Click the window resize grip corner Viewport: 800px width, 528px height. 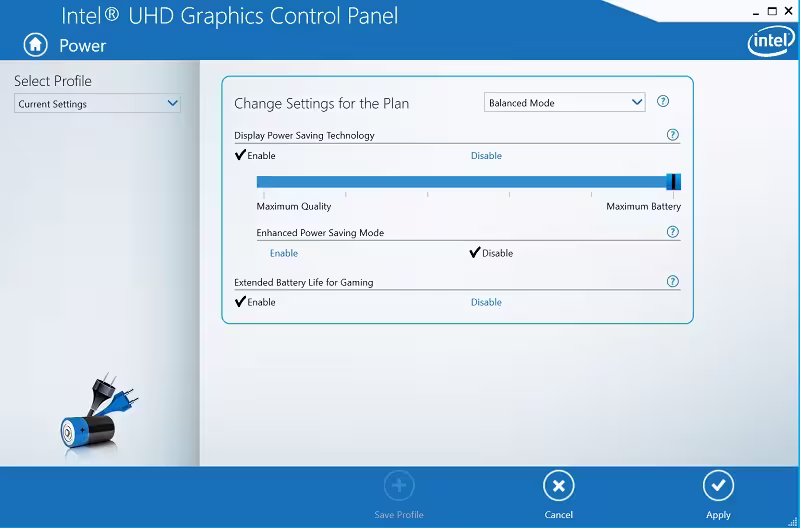793,521
